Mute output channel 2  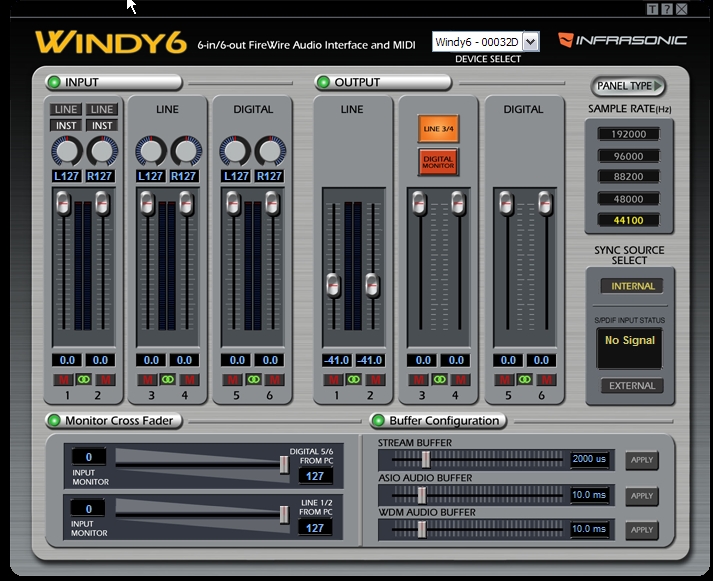pyautogui.click(x=375, y=380)
